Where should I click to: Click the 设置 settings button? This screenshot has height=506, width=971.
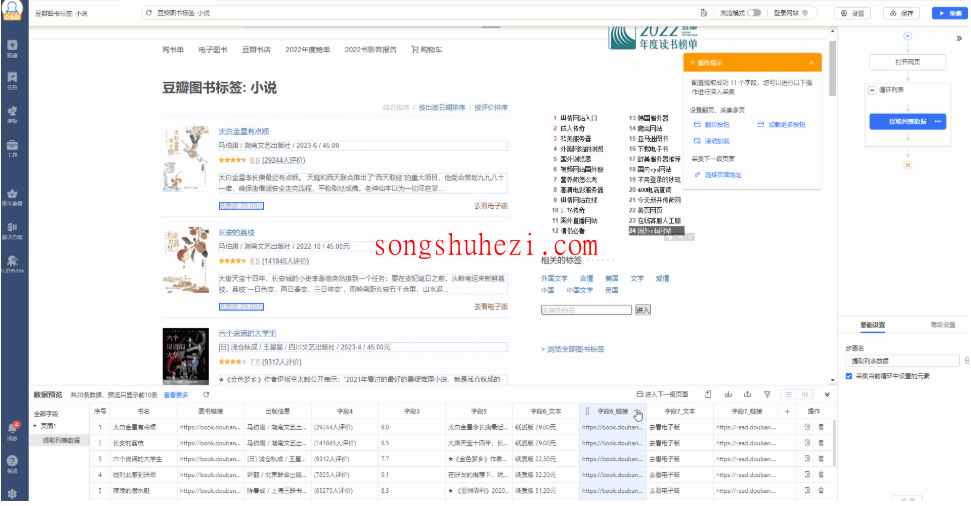pyautogui.click(x=853, y=13)
